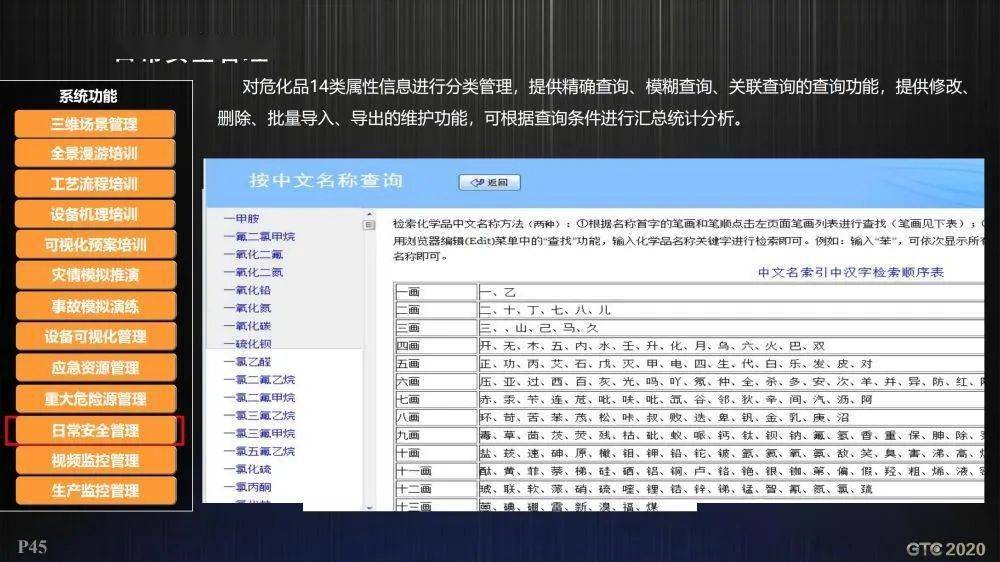Open 设备可视化管理 module
1000x562 pixels.
(95, 337)
